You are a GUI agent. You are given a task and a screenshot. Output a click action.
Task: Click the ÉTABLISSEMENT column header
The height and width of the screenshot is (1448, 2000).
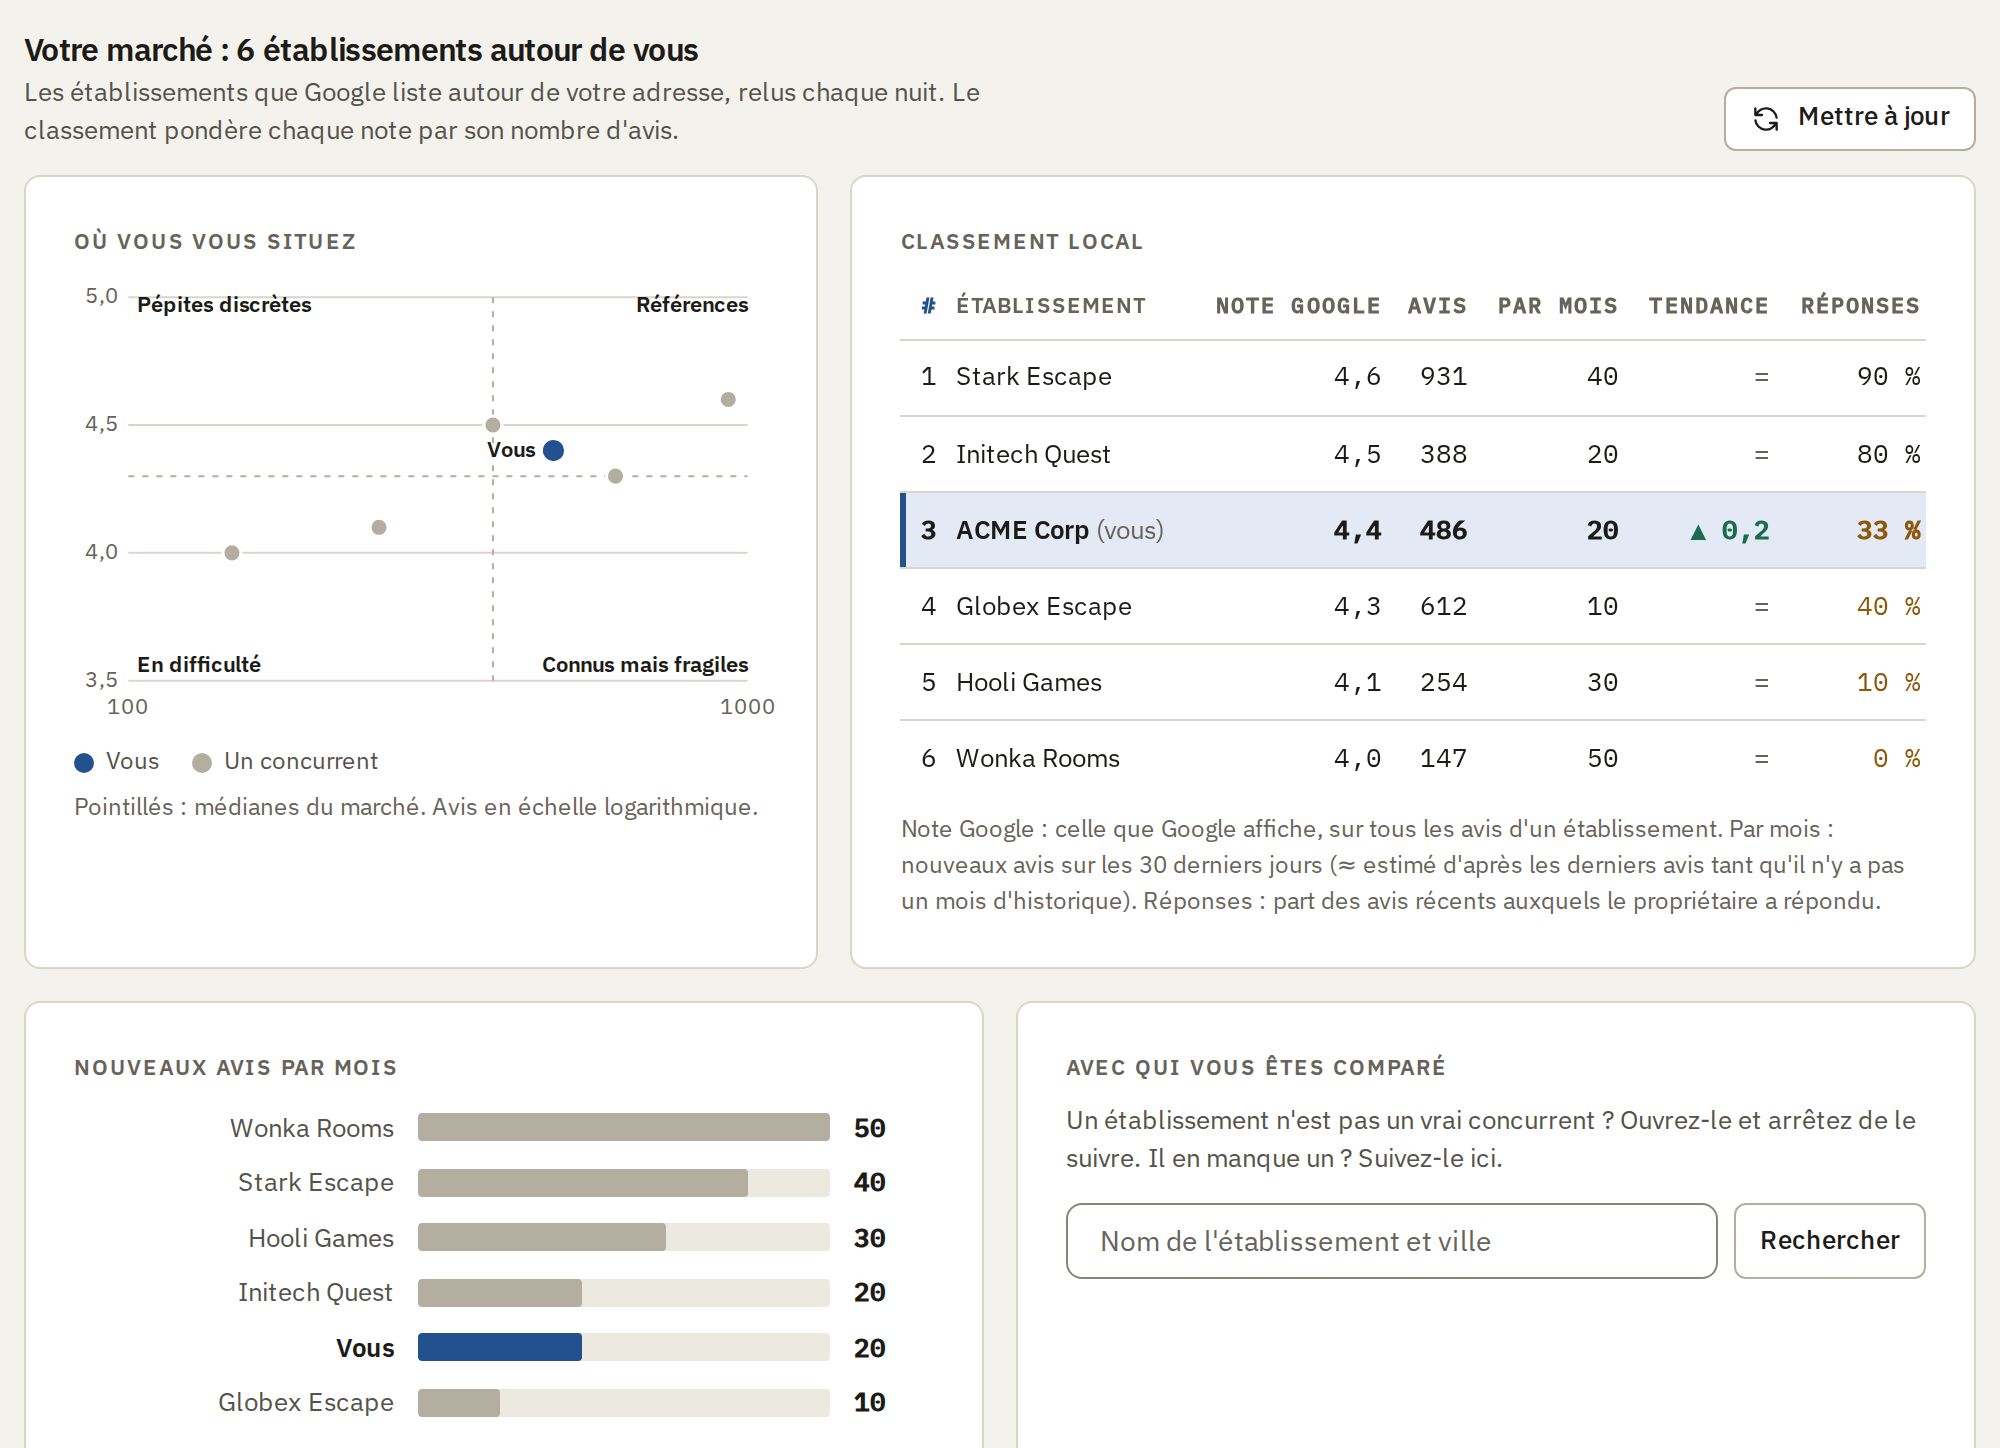[x=1051, y=306]
